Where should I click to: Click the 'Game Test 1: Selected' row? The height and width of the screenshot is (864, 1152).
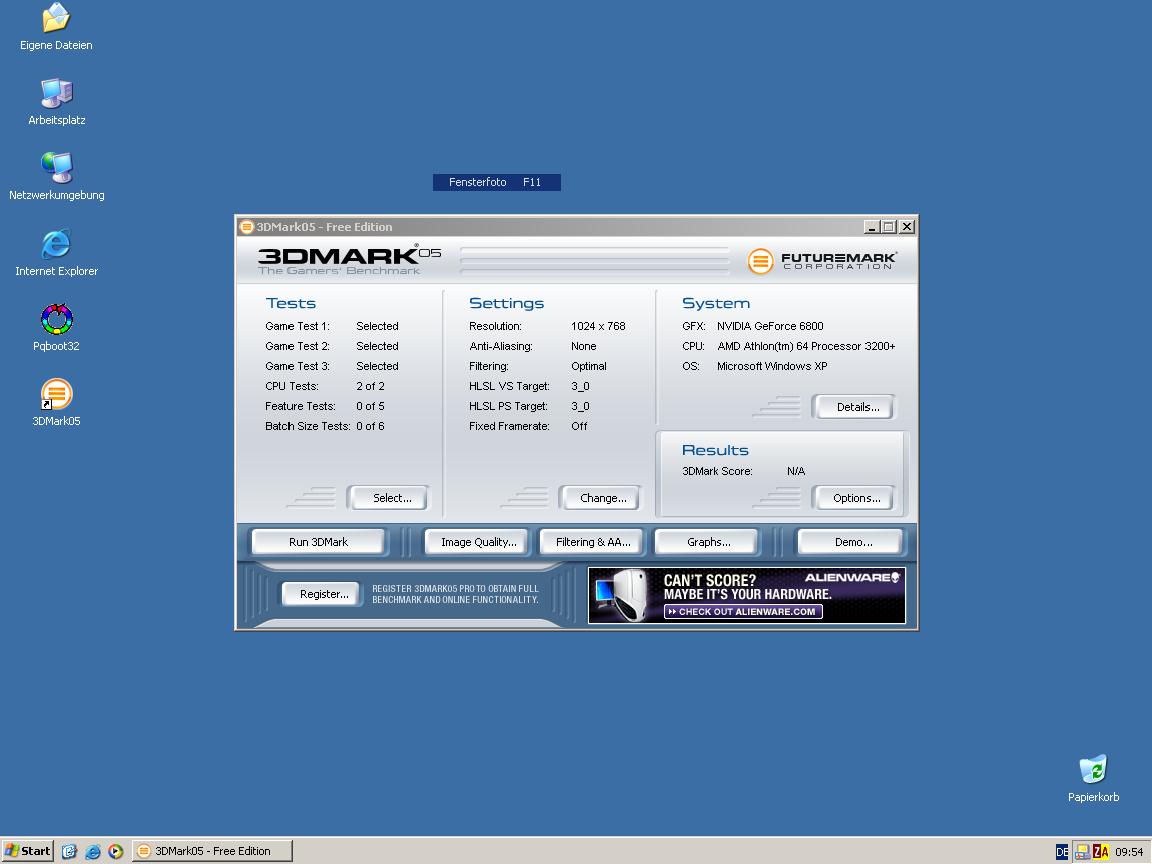pyautogui.click(x=332, y=325)
